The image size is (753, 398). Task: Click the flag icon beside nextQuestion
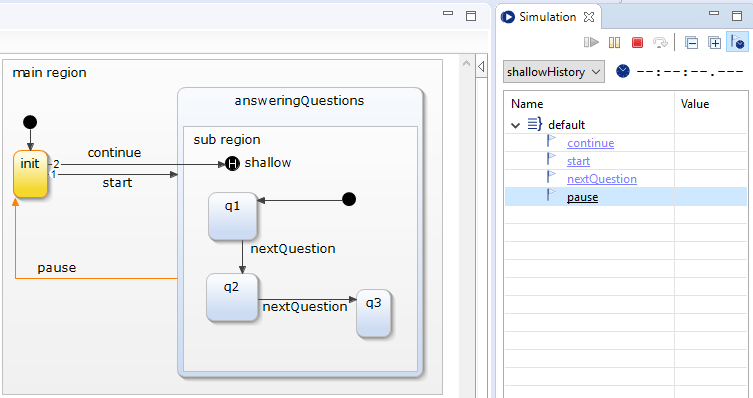[551, 178]
